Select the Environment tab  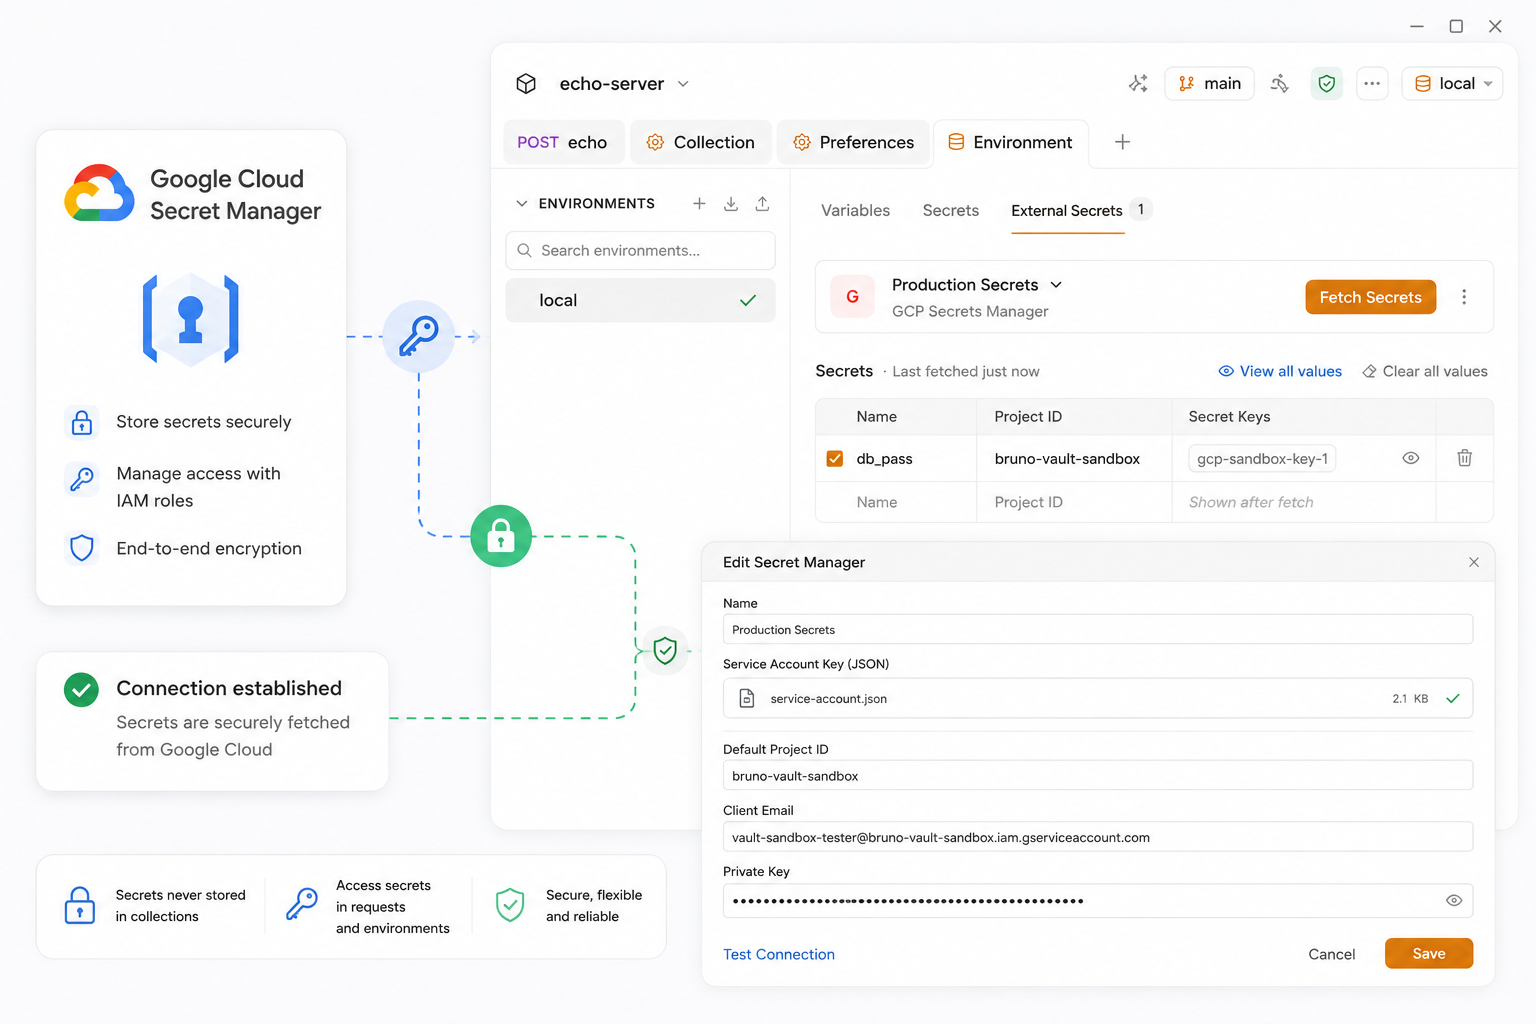1010,142
